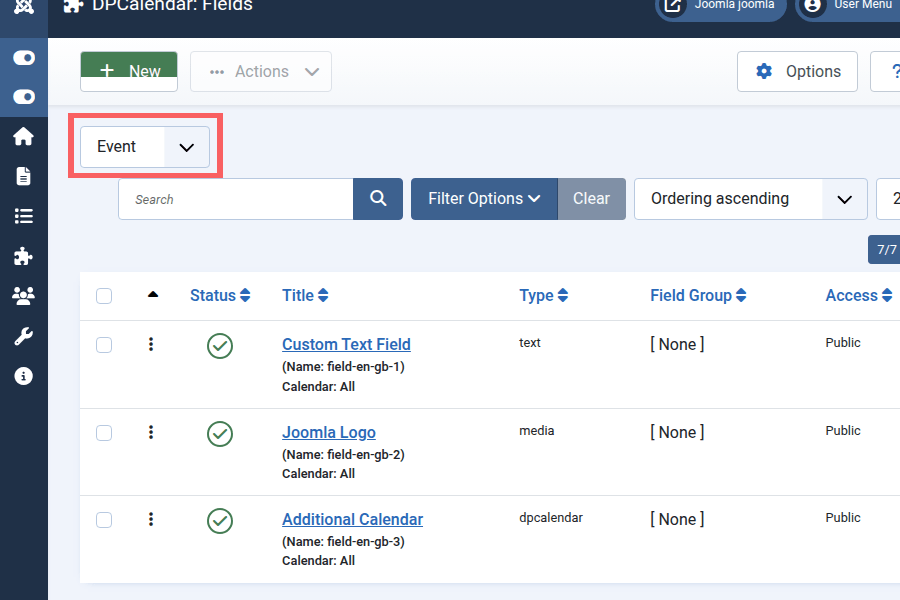The height and width of the screenshot is (600, 900).
Task: Click the Home icon in sidebar
Action: pyautogui.click(x=23, y=137)
